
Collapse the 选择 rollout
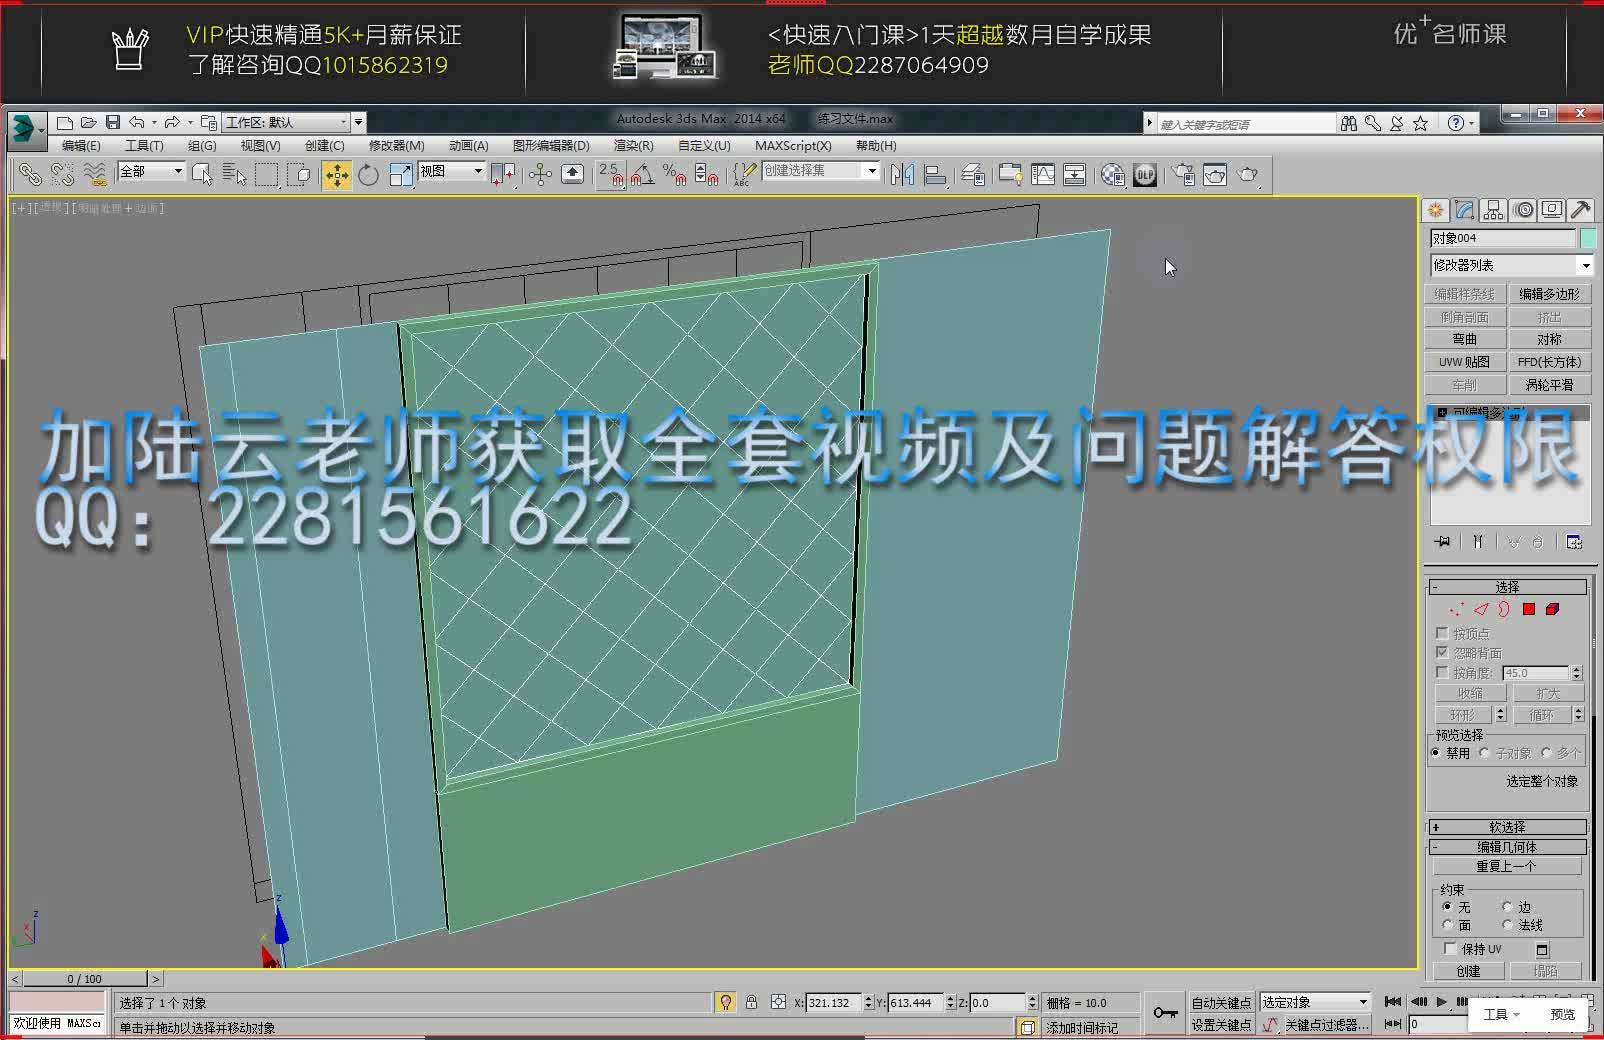tap(1438, 586)
